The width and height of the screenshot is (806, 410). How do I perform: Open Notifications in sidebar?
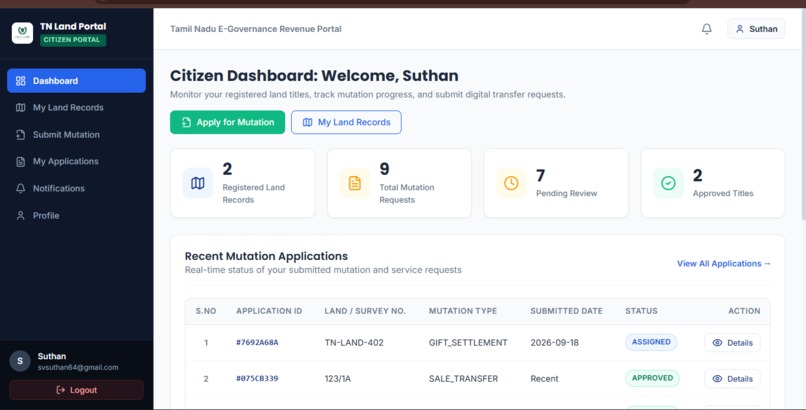coord(76,189)
